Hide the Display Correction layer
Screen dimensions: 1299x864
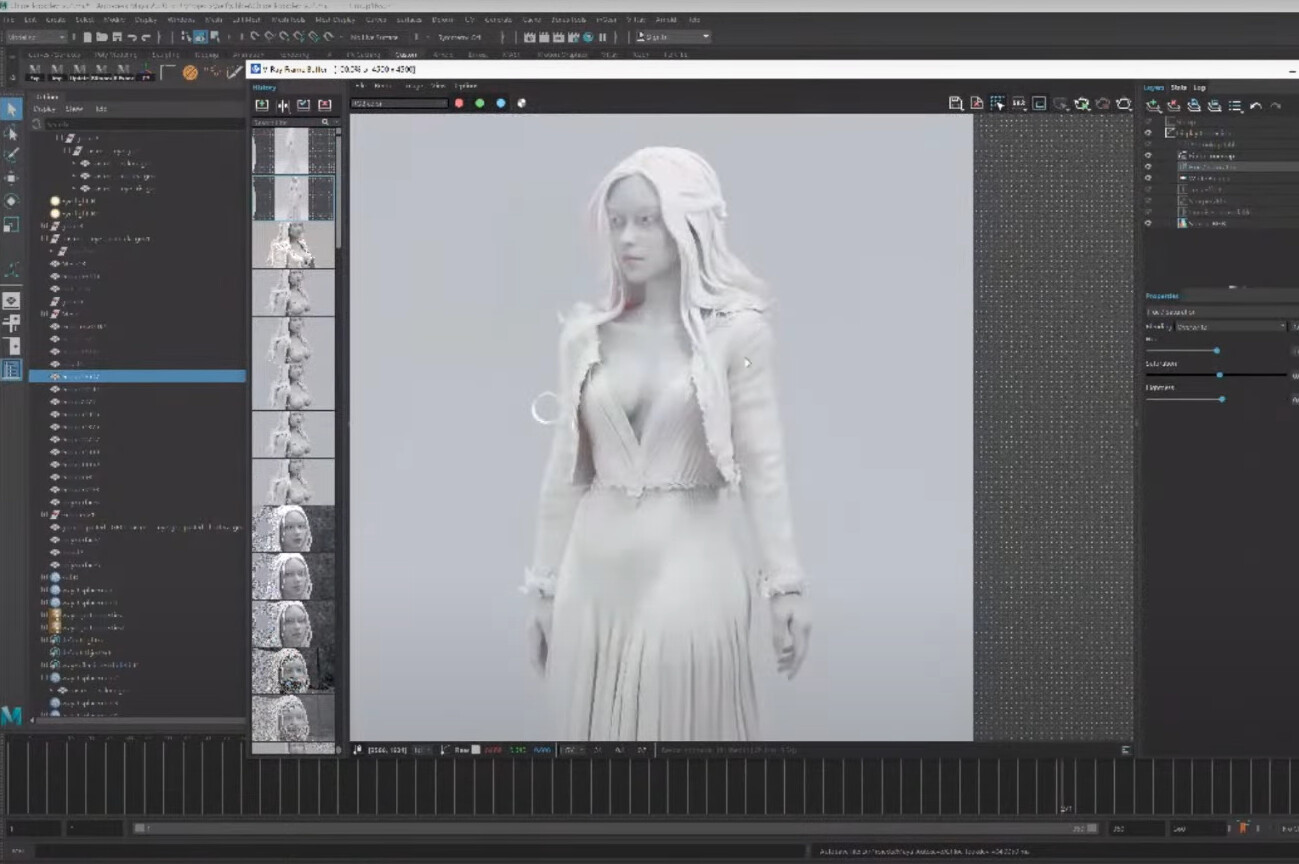(x=1148, y=133)
